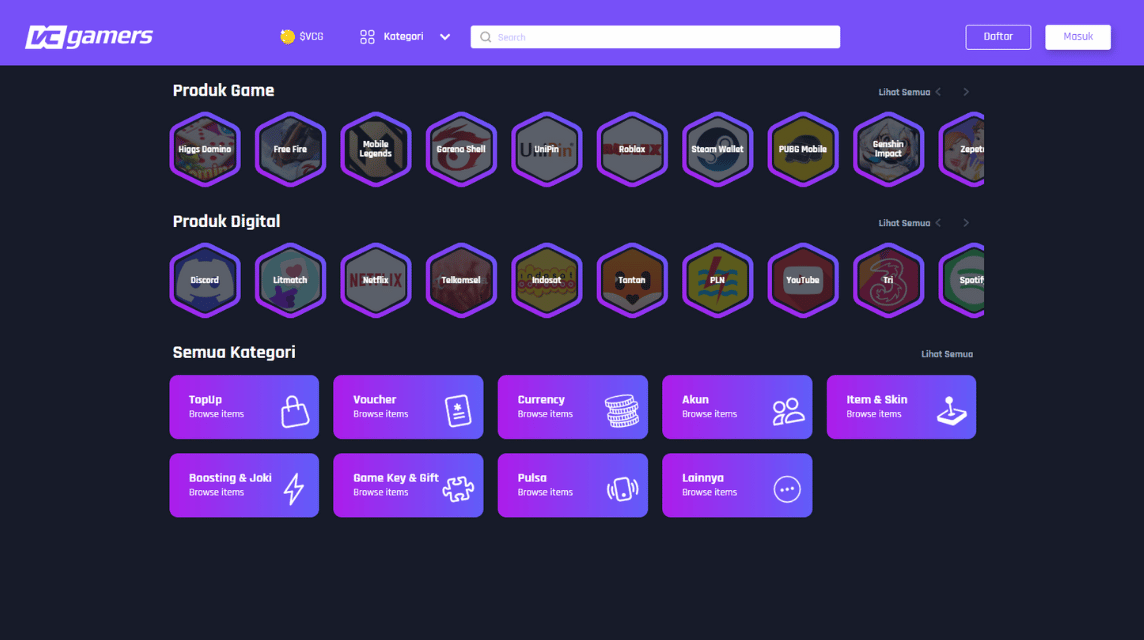The height and width of the screenshot is (640, 1144).
Task: Open the Zepeto game icon
Action: pos(962,150)
